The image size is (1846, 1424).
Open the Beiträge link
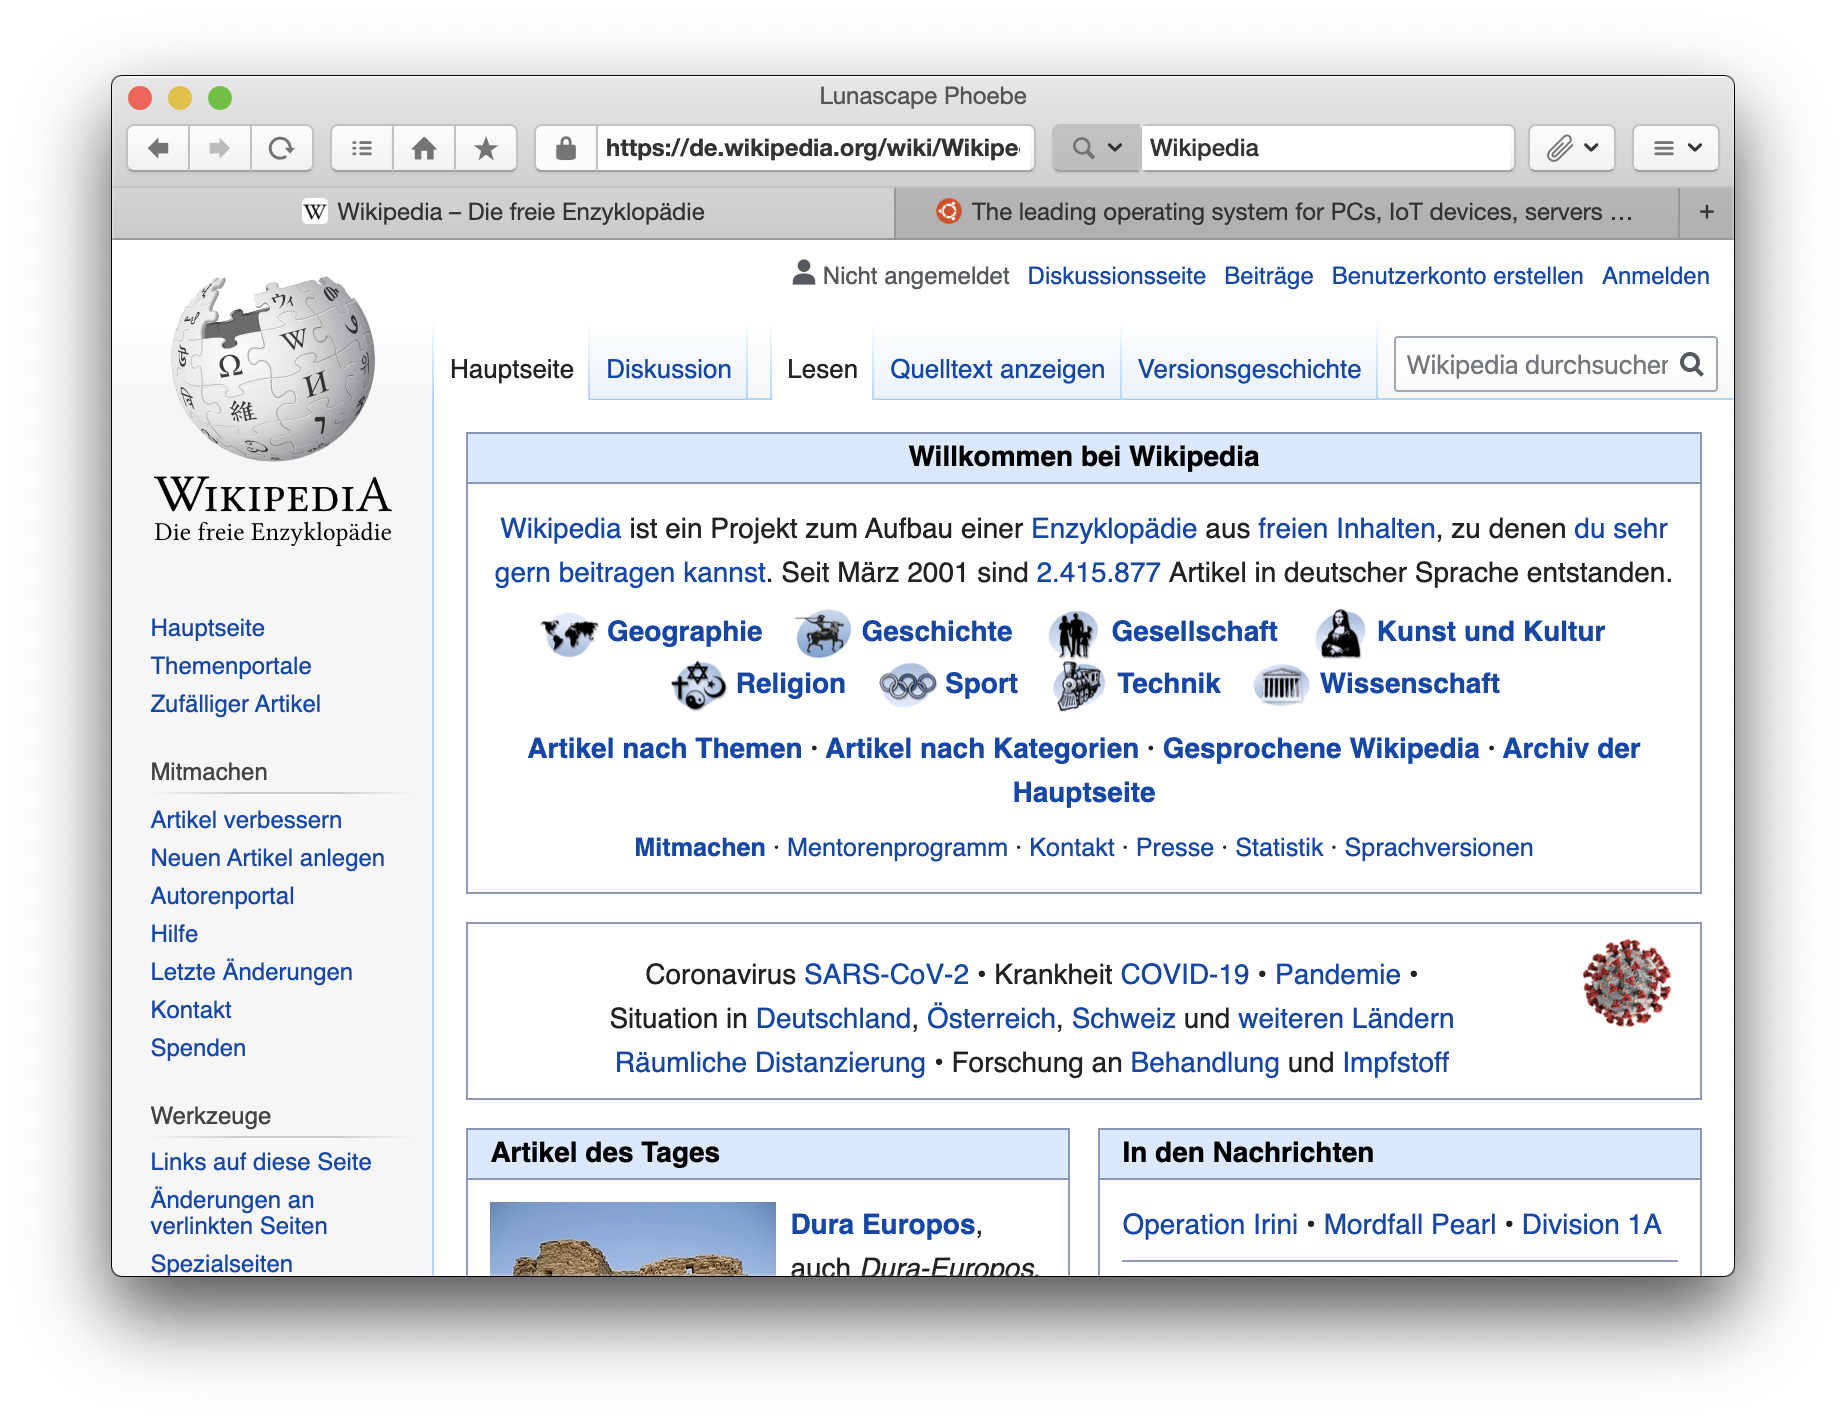(1268, 276)
